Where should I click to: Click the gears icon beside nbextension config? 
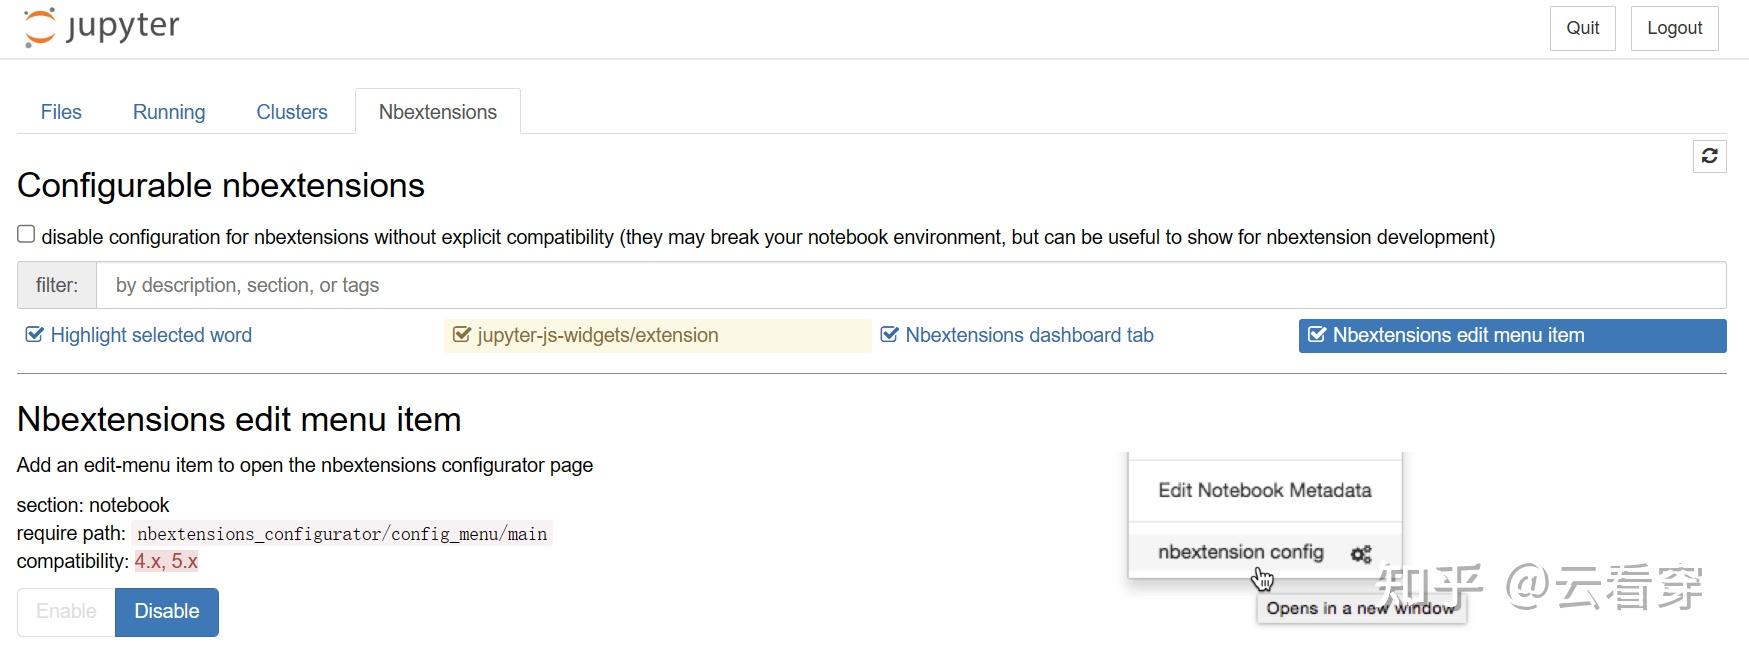(1360, 552)
